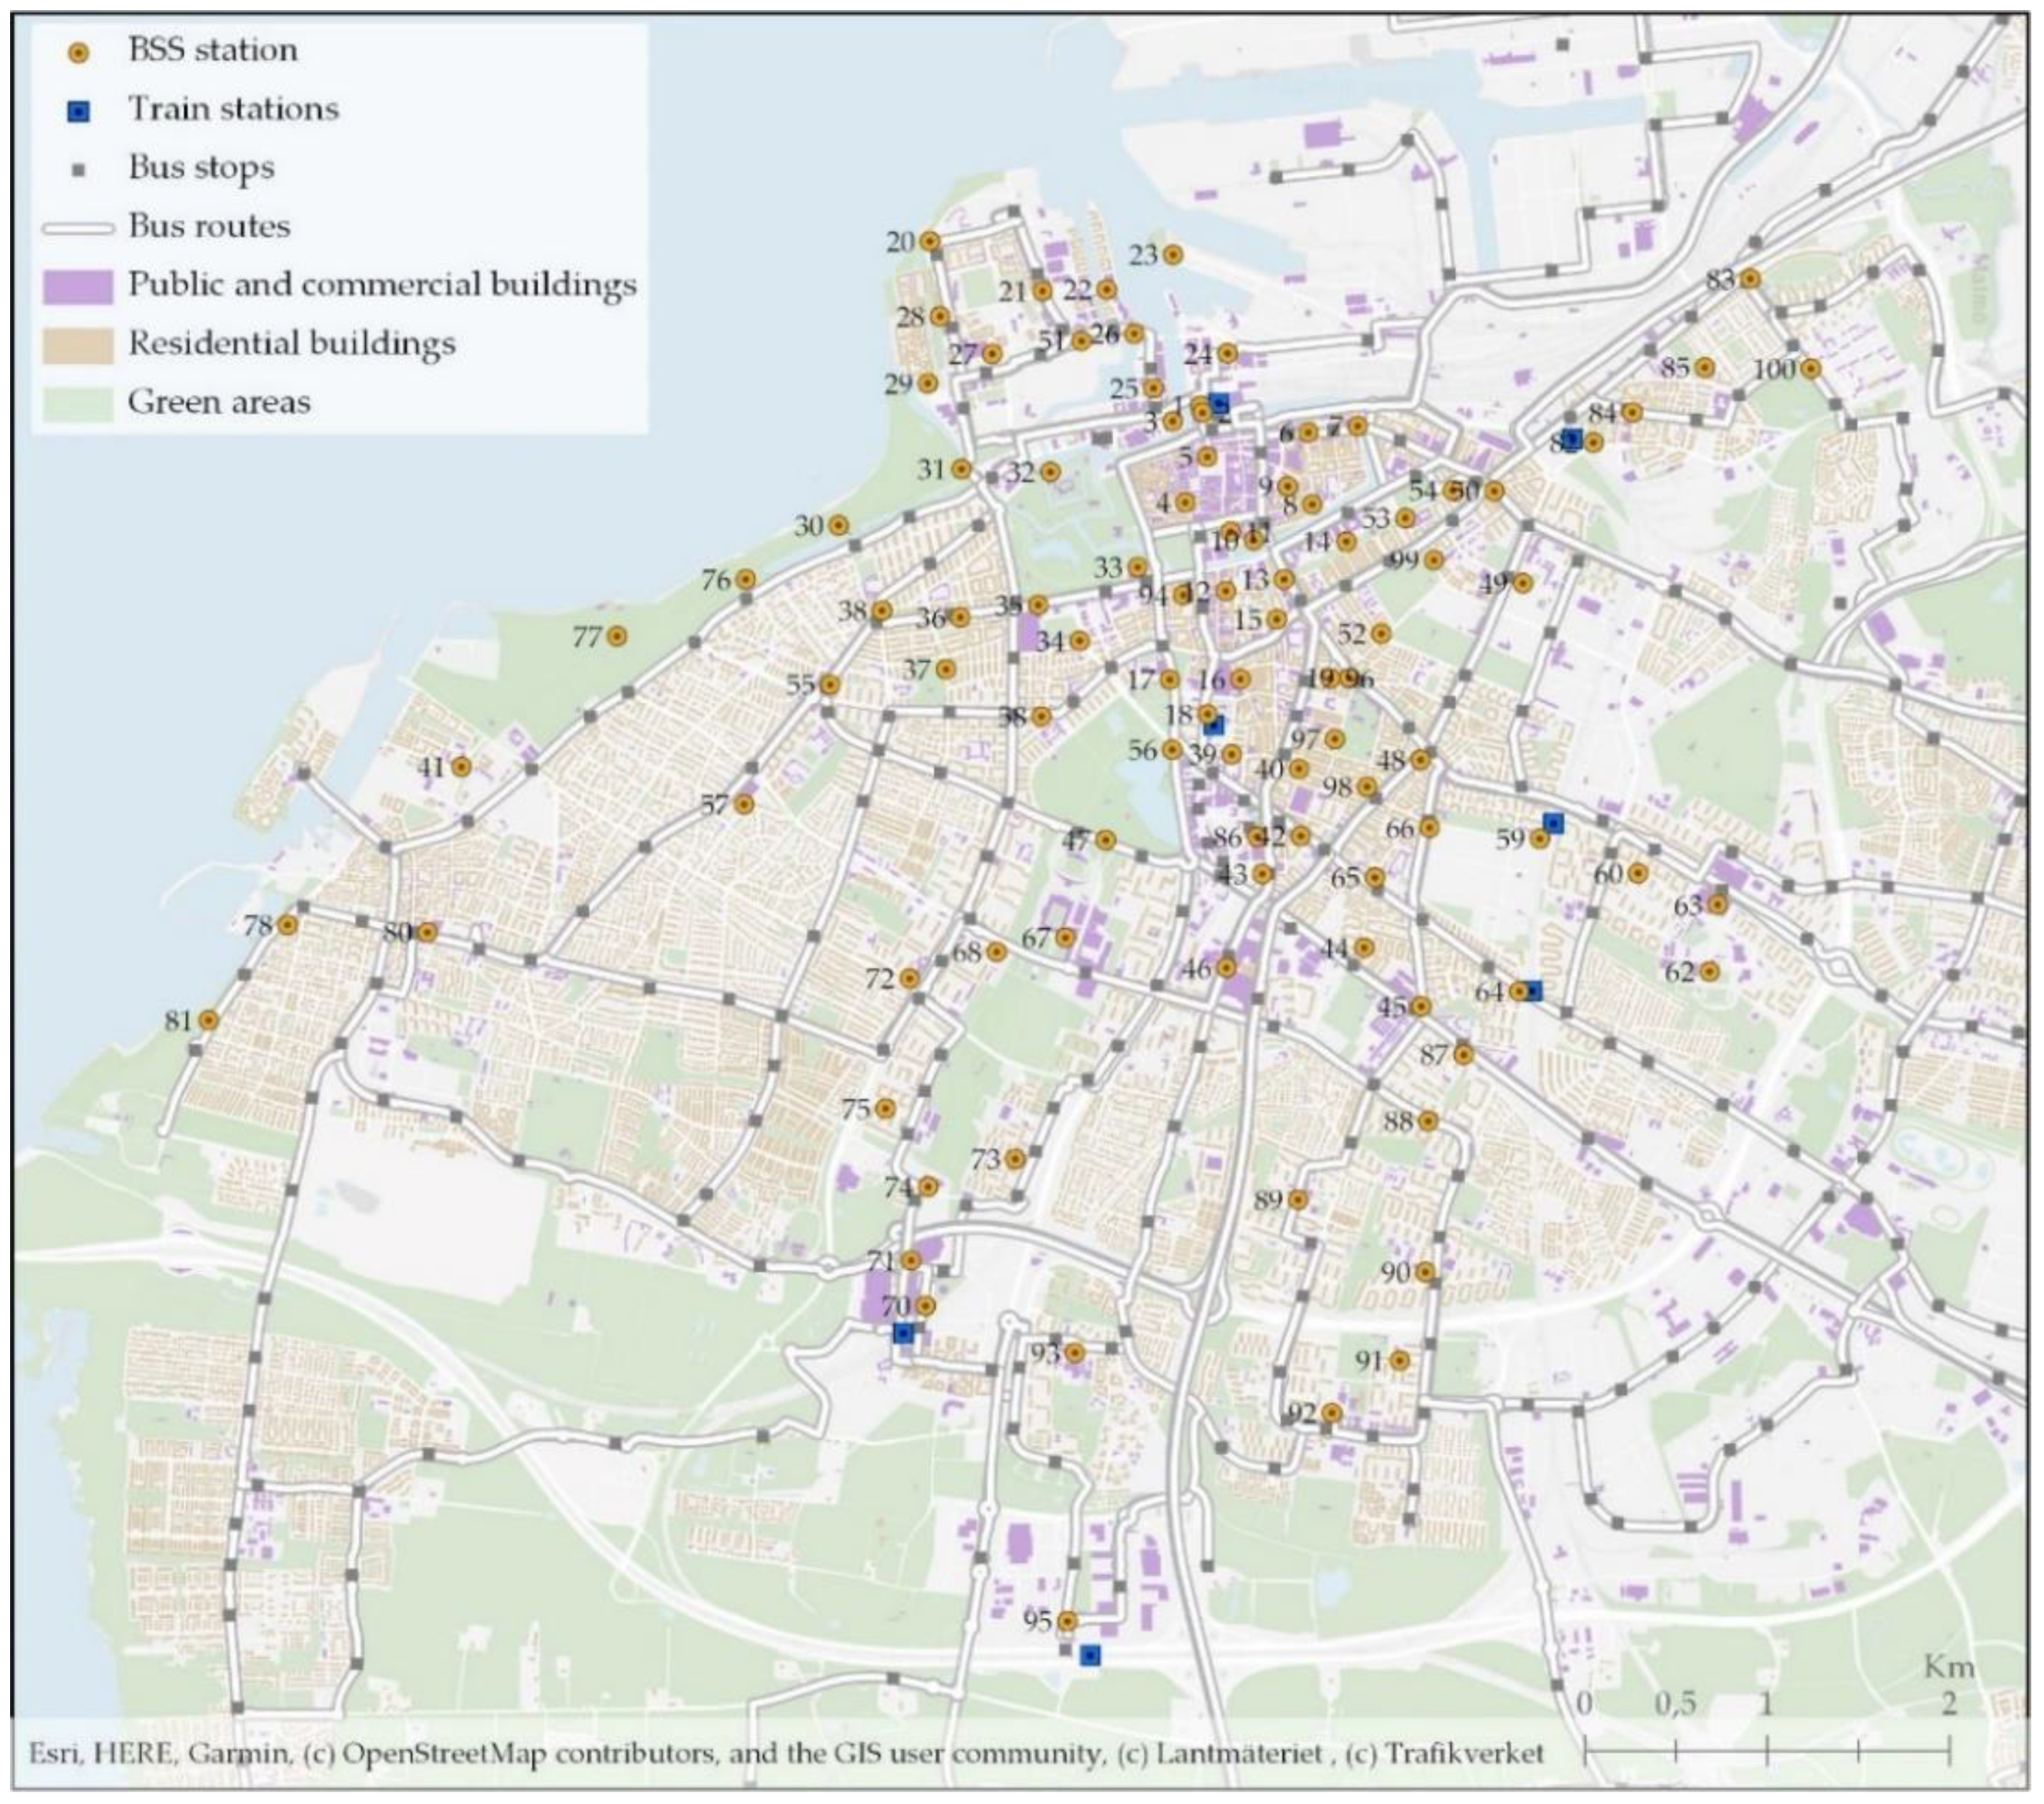Click BSS station marker 81

pos(208,1020)
